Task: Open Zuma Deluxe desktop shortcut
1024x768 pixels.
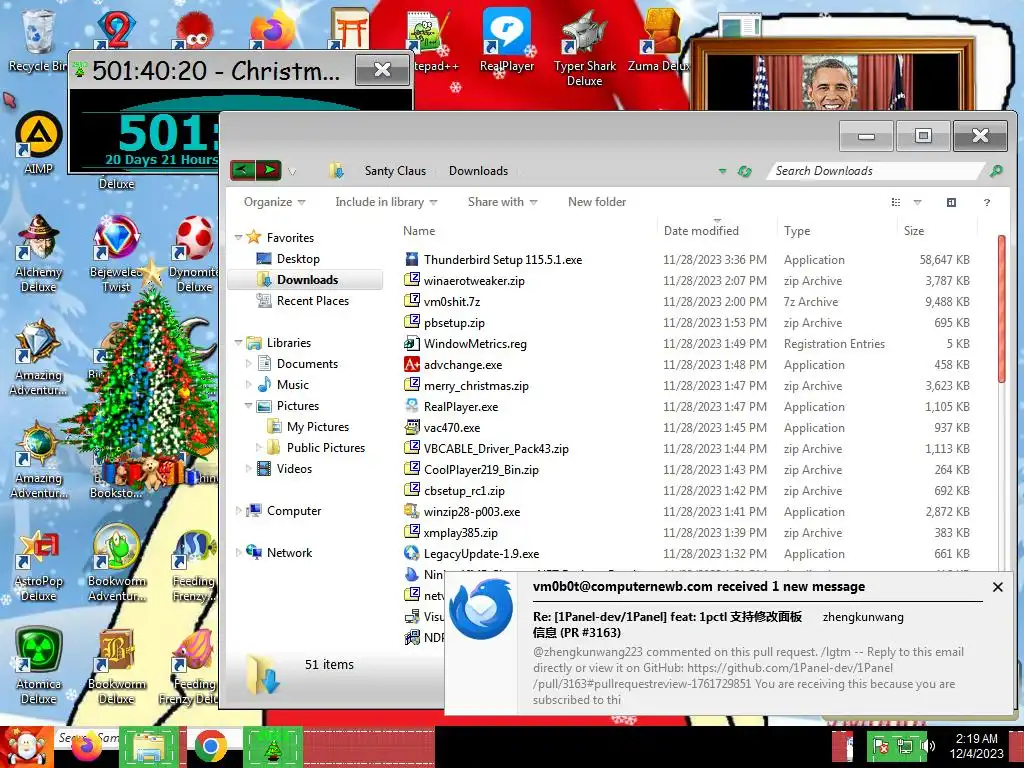Action: pyautogui.click(x=660, y=40)
